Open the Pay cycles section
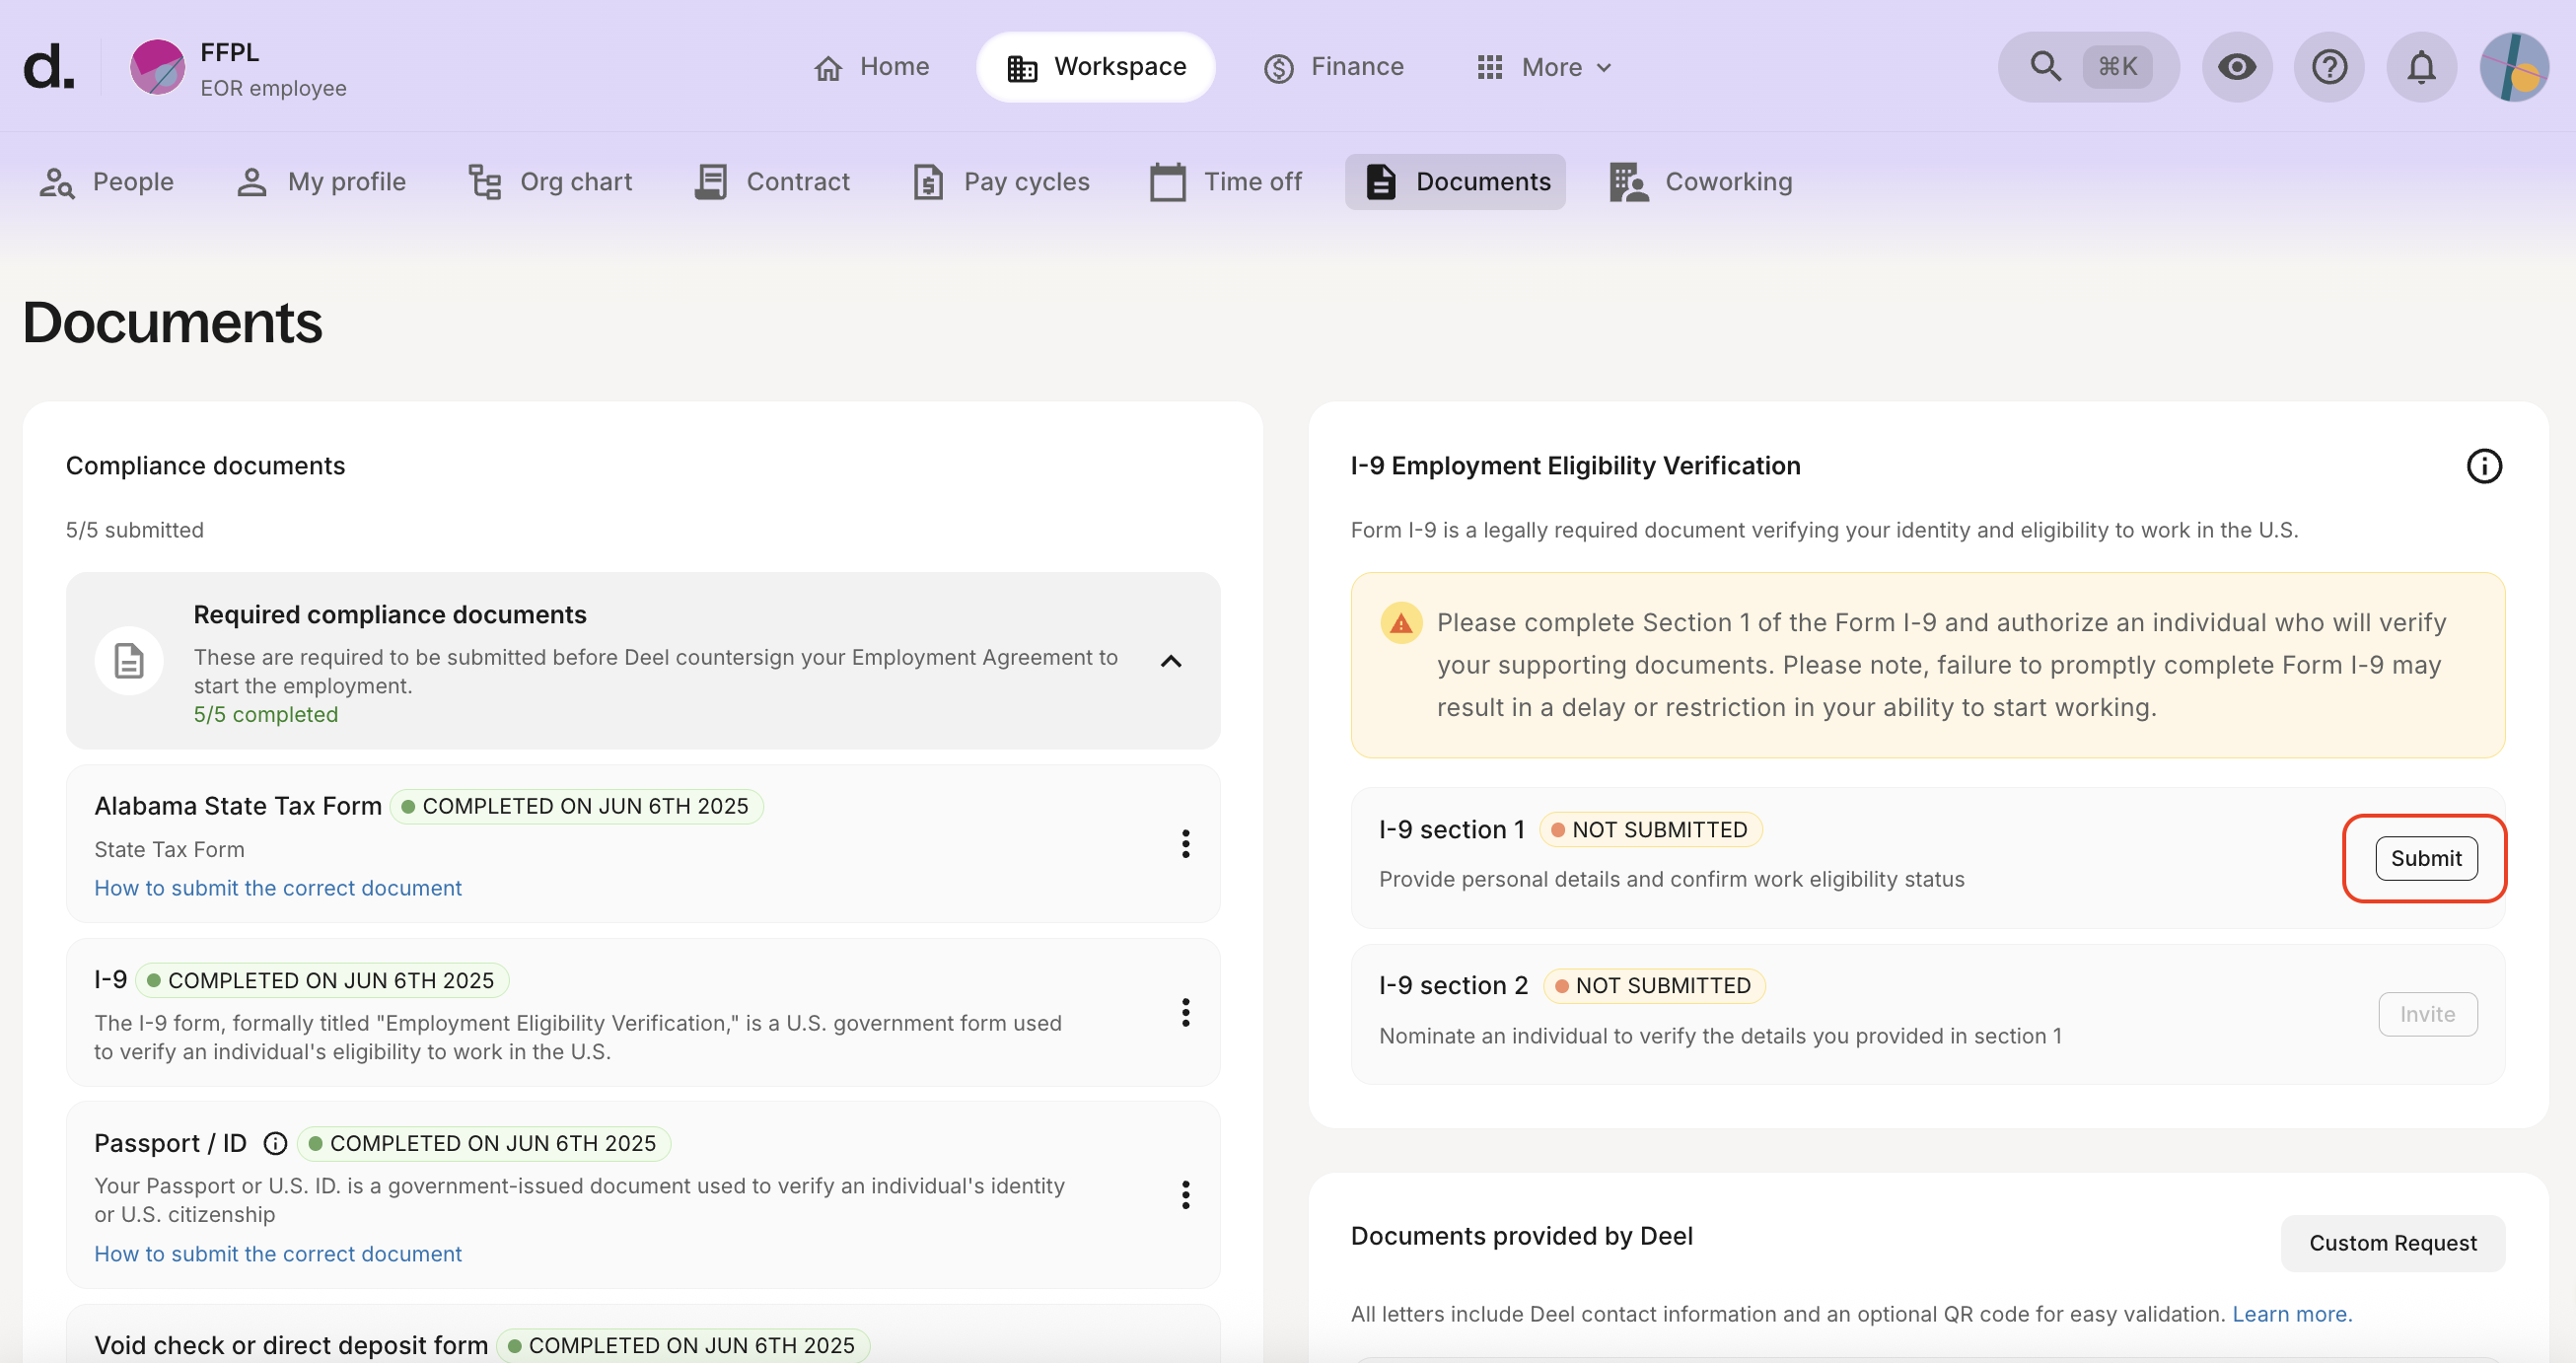Screen dimensions: 2576x1363 point(999,182)
